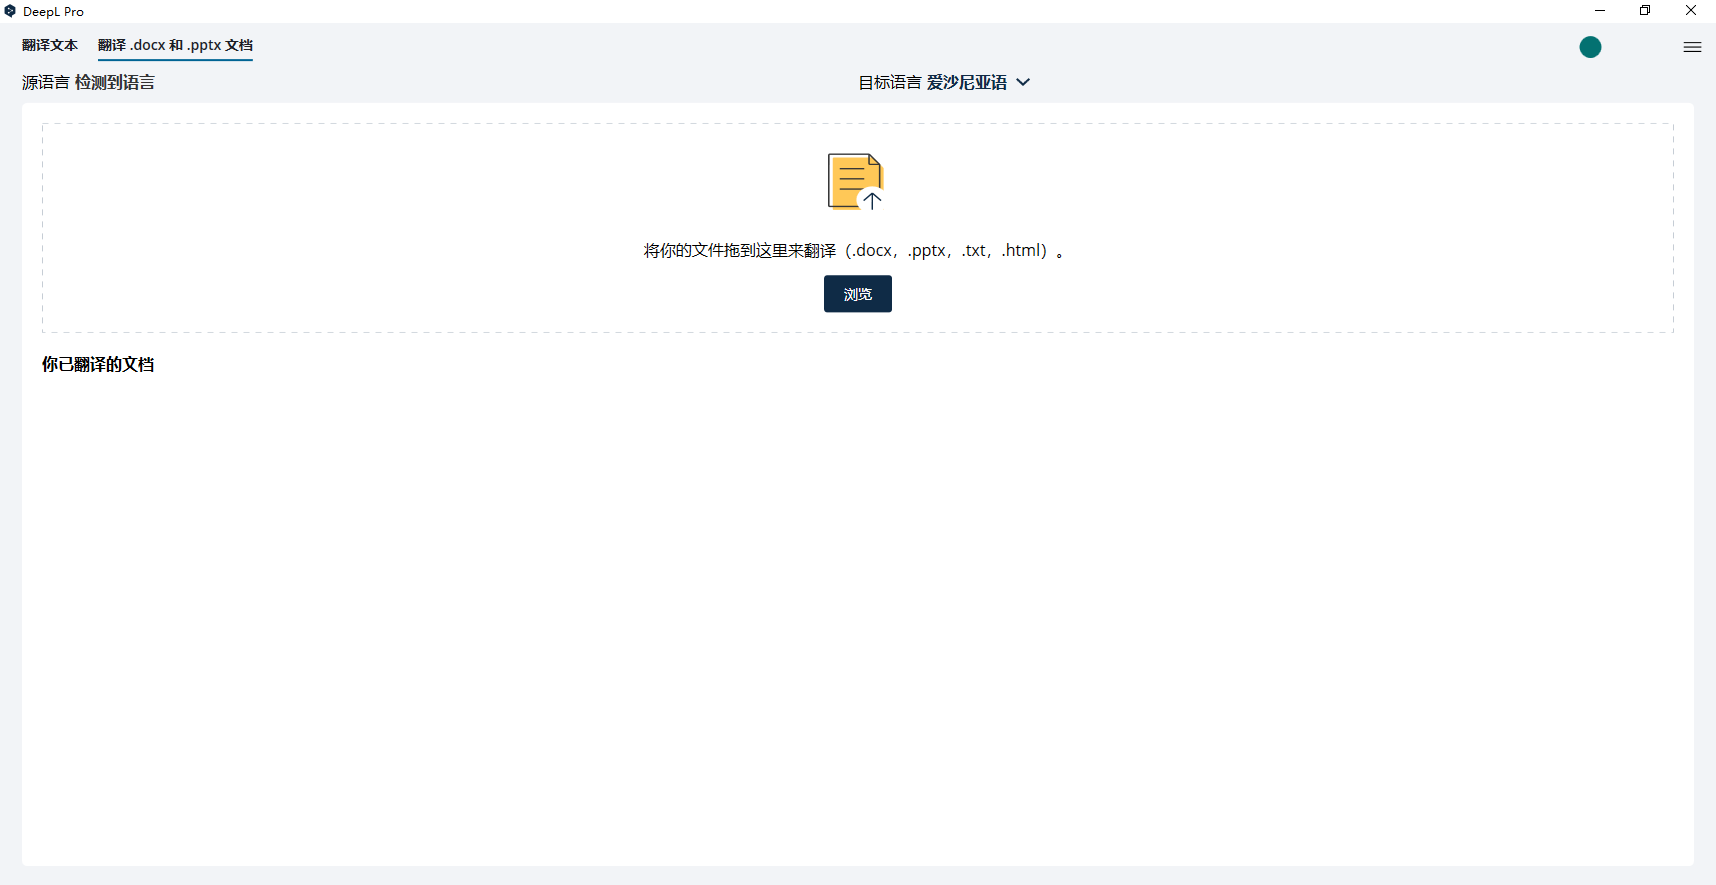Click inside the dashed file drop zone
Screen dimensions: 1716x885
pyautogui.click(x=400, y=228)
